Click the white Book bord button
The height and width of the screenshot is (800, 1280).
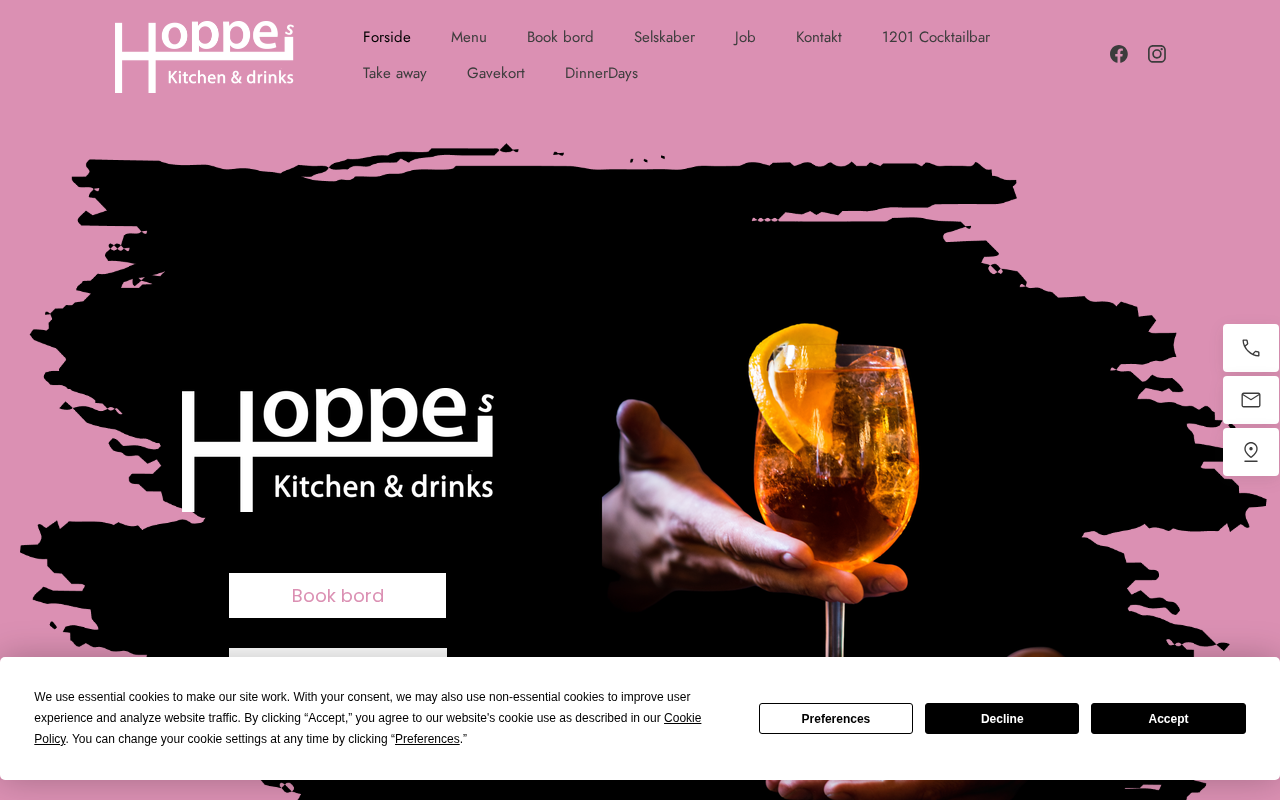click(x=337, y=595)
